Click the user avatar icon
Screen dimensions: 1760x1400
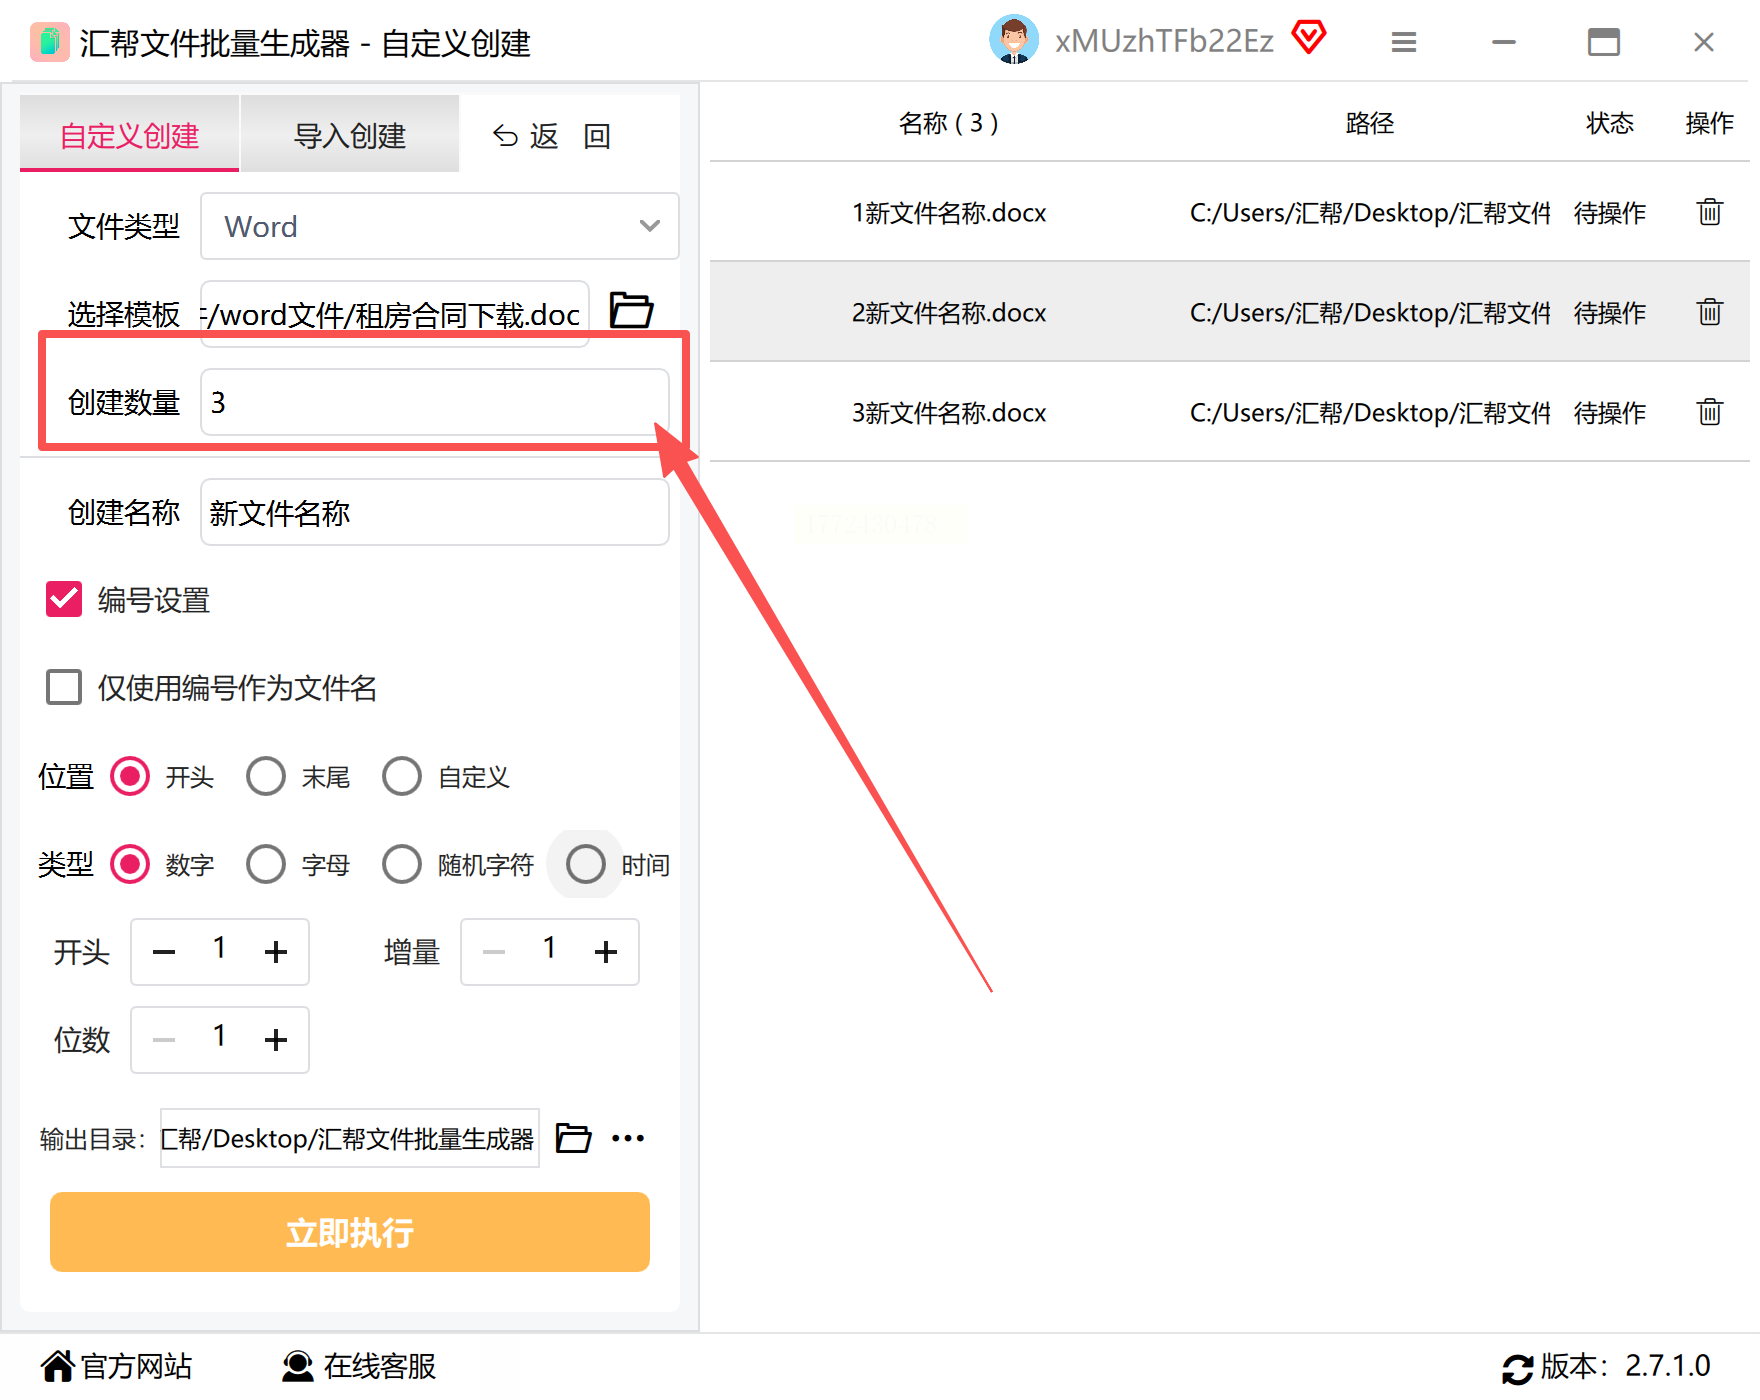click(1014, 40)
